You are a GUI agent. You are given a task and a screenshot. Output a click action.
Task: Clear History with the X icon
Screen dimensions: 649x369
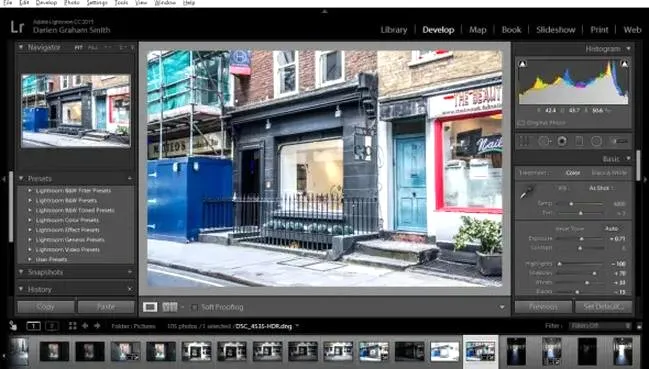(x=130, y=289)
